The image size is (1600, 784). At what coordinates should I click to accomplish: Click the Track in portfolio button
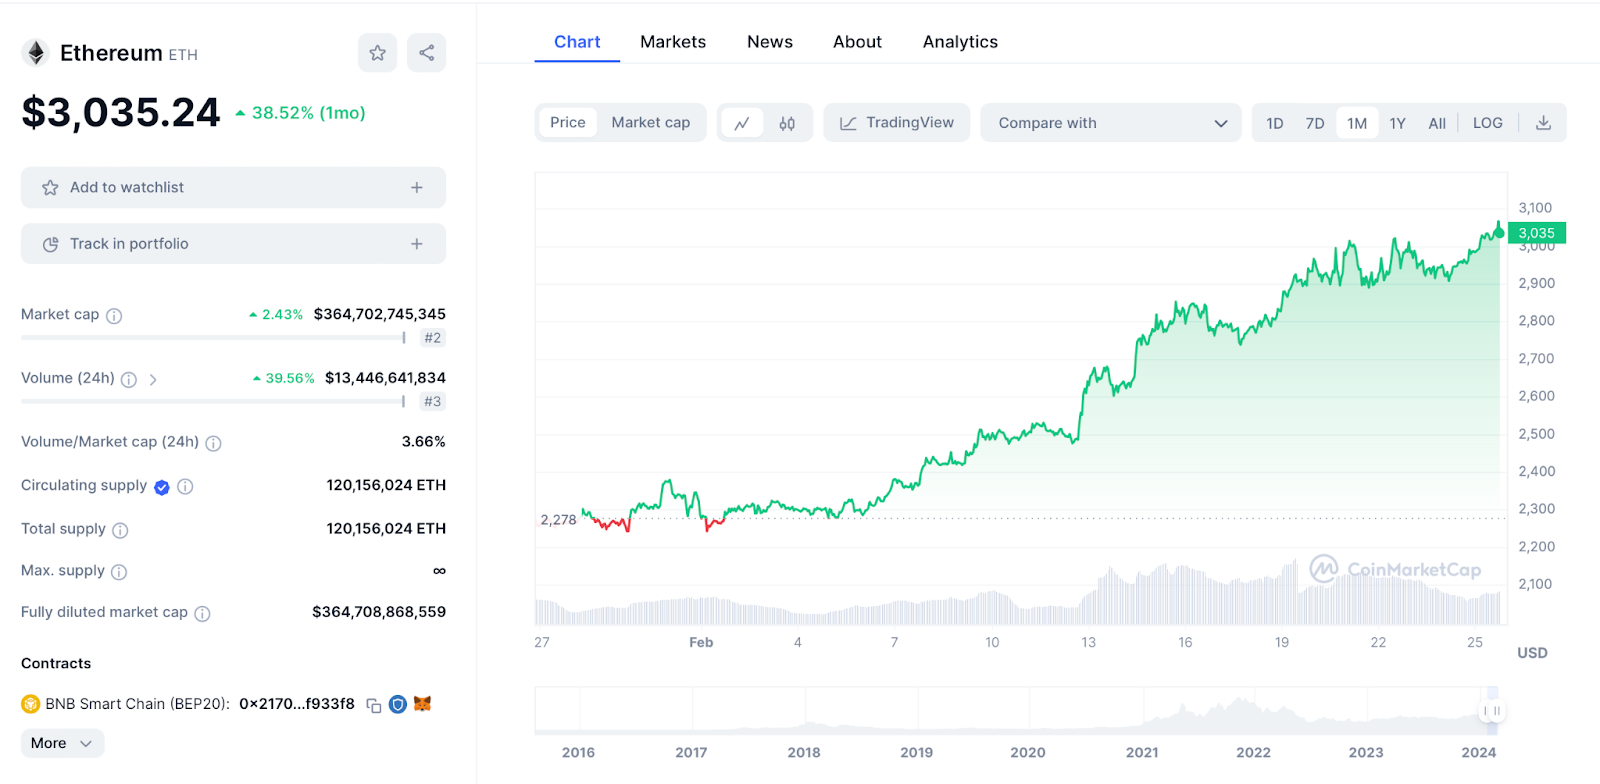click(x=233, y=244)
